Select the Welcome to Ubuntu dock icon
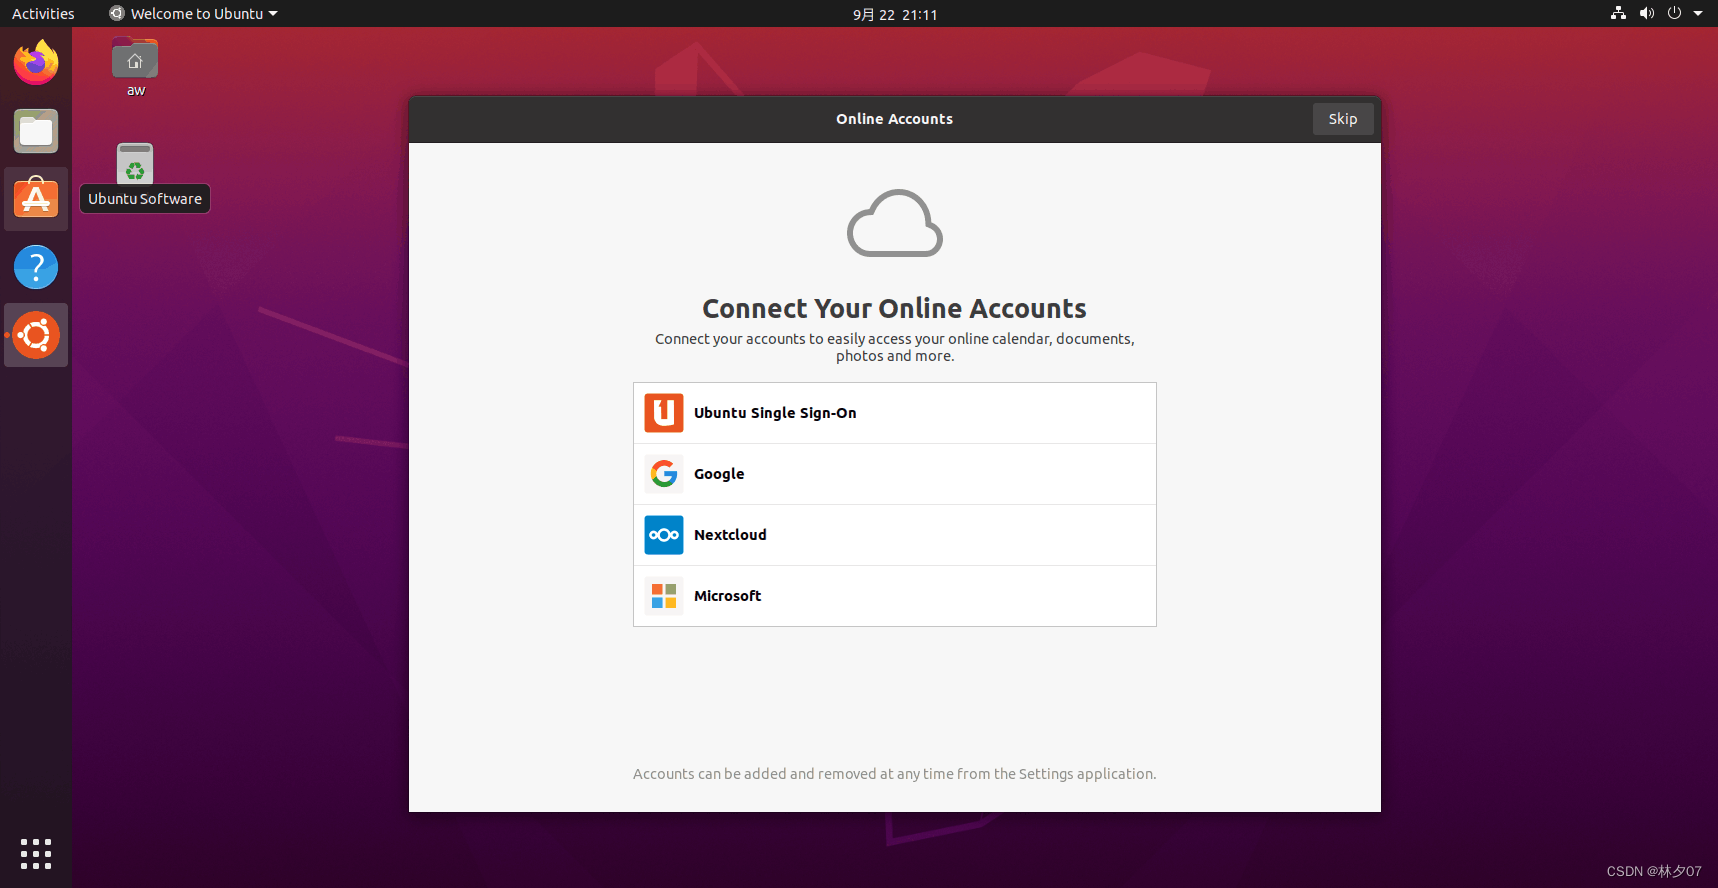This screenshot has width=1718, height=888. tap(36, 335)
